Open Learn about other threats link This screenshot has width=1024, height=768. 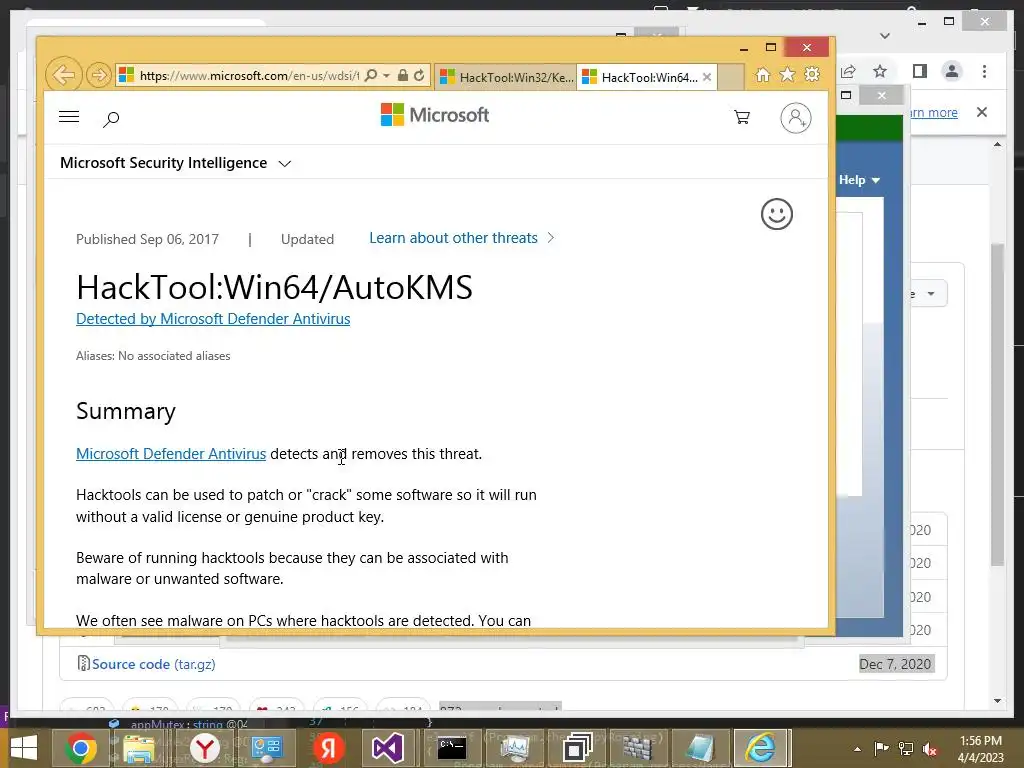pos(461,238)
